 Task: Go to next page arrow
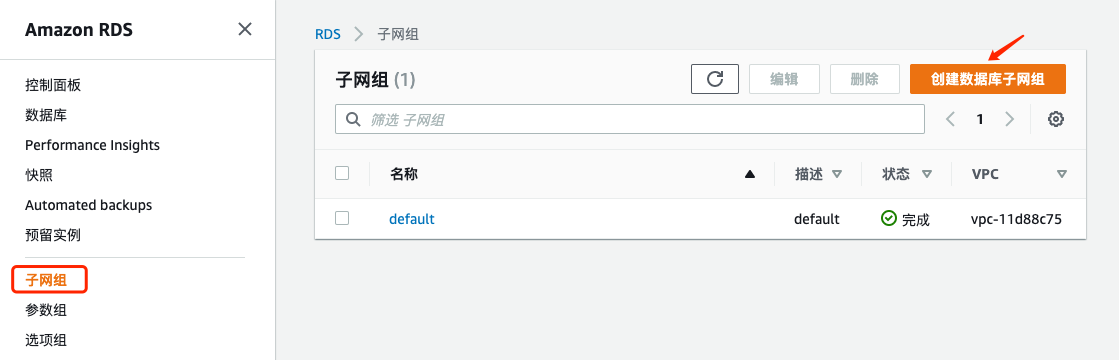point(1009,119)
